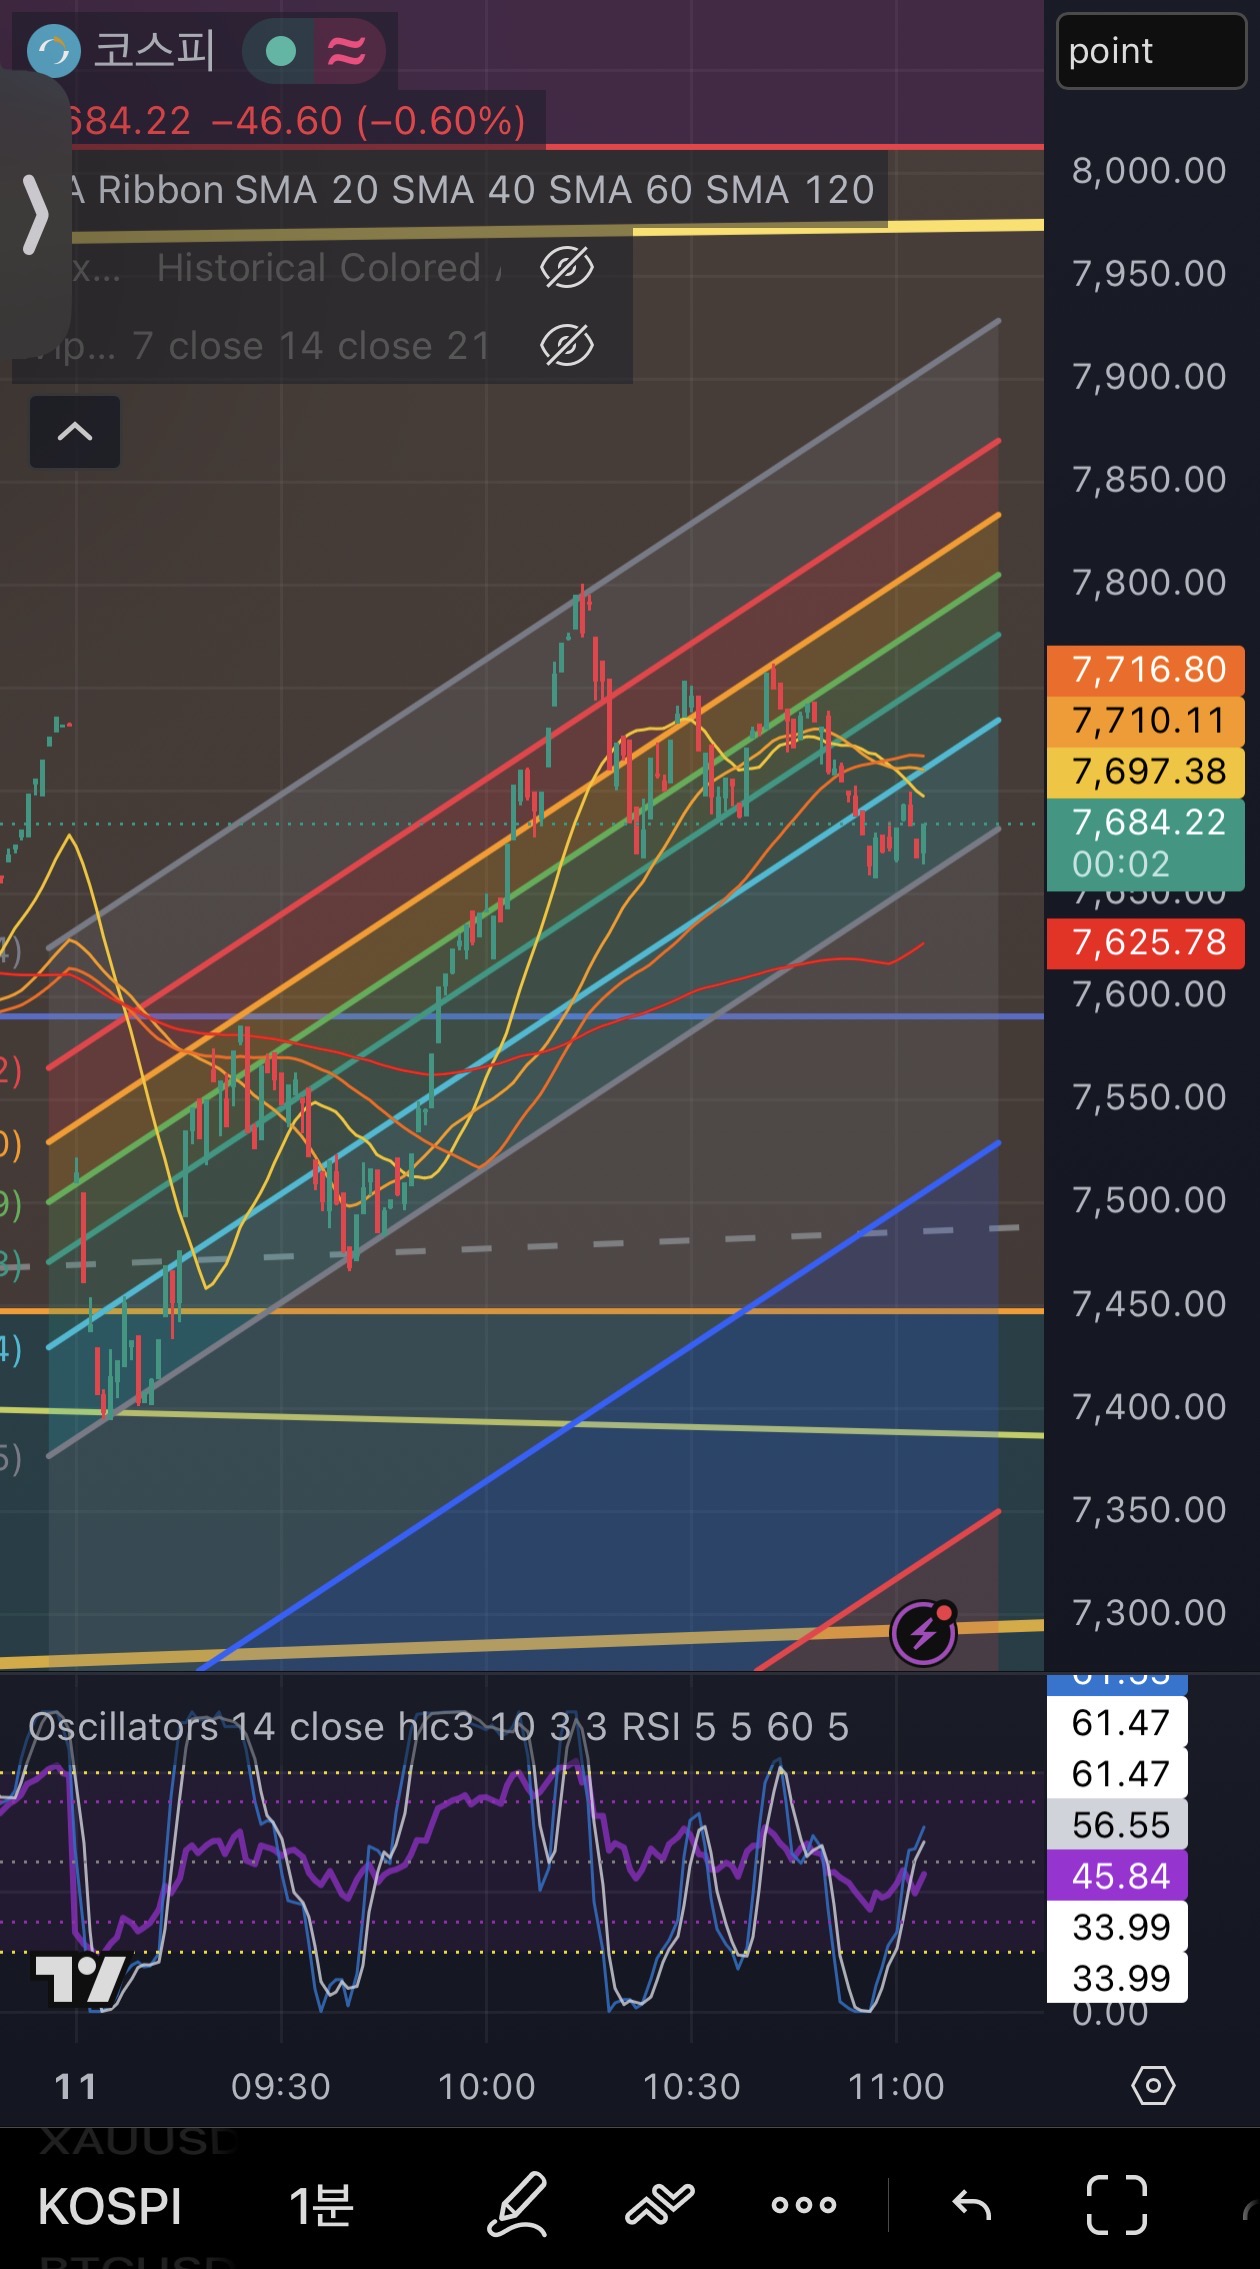
Task: Select the 7,625.78 red price label
Action: pyautogui.click(x=1146, y=942)
